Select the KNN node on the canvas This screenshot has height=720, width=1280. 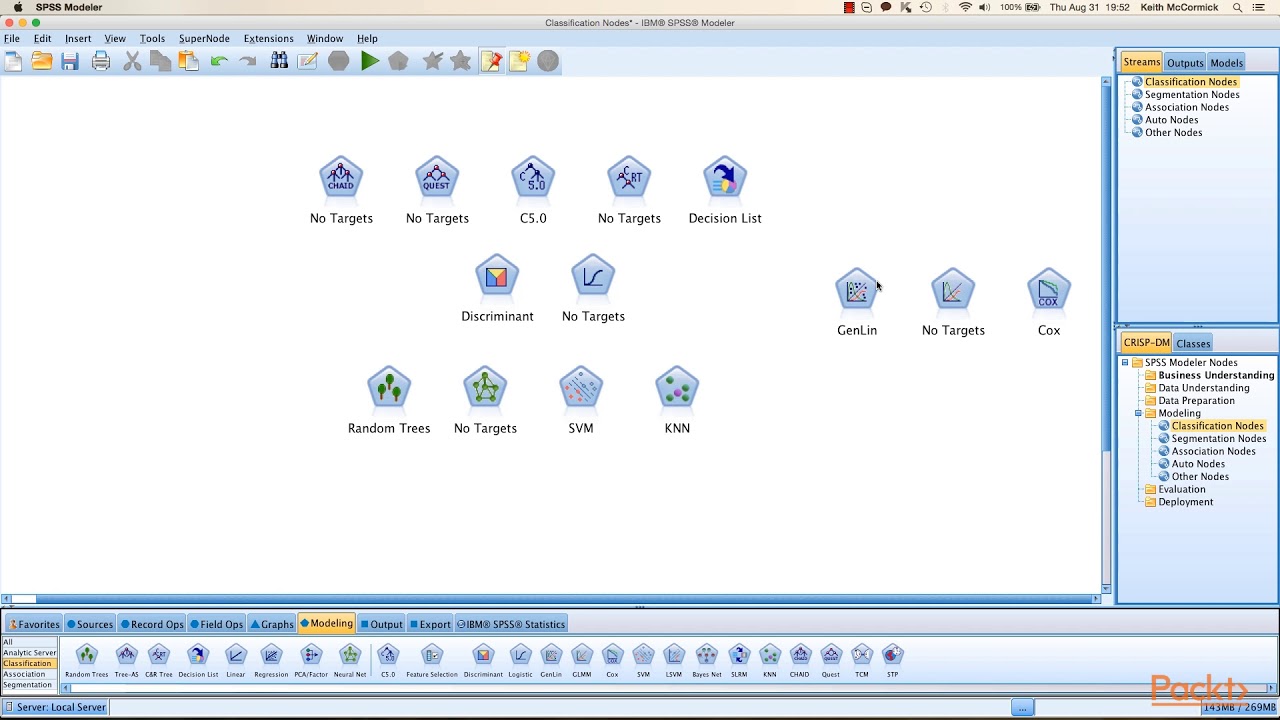(x=677, y=388)
